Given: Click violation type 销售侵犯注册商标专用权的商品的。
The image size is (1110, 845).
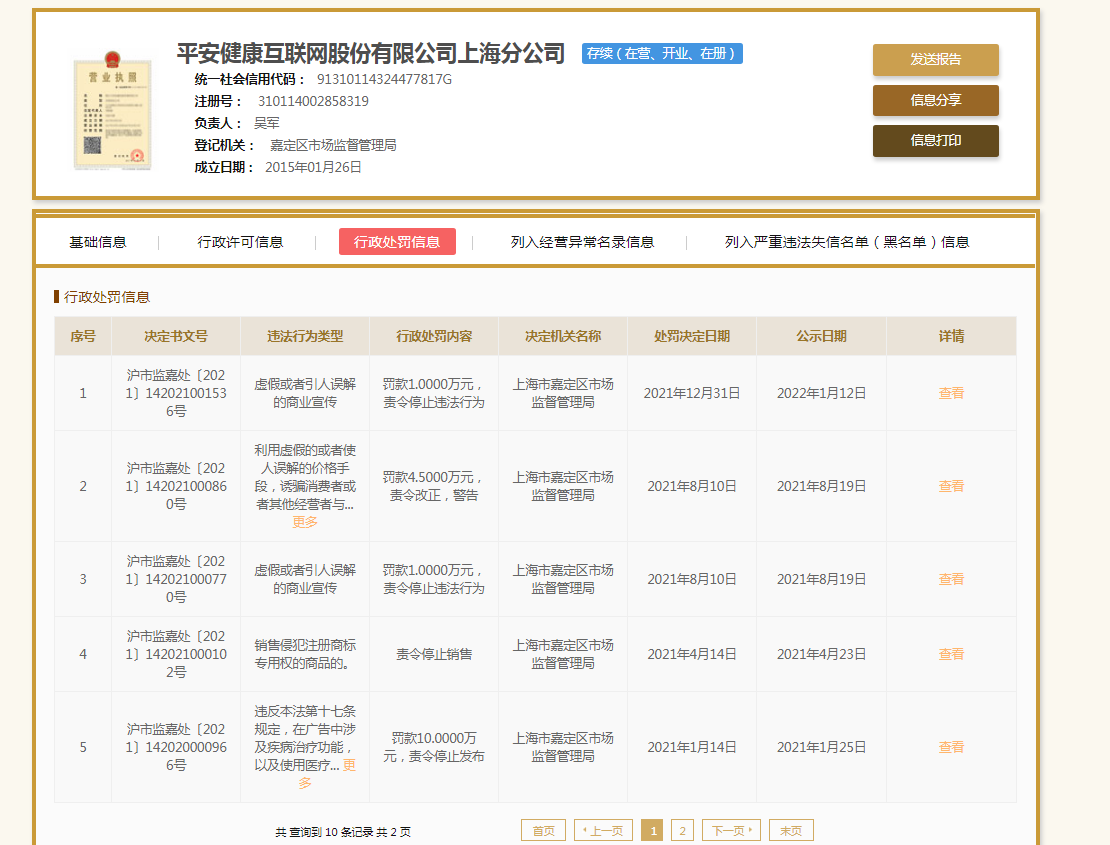Looking at the screenshot, I should click(x=305, y=654).
